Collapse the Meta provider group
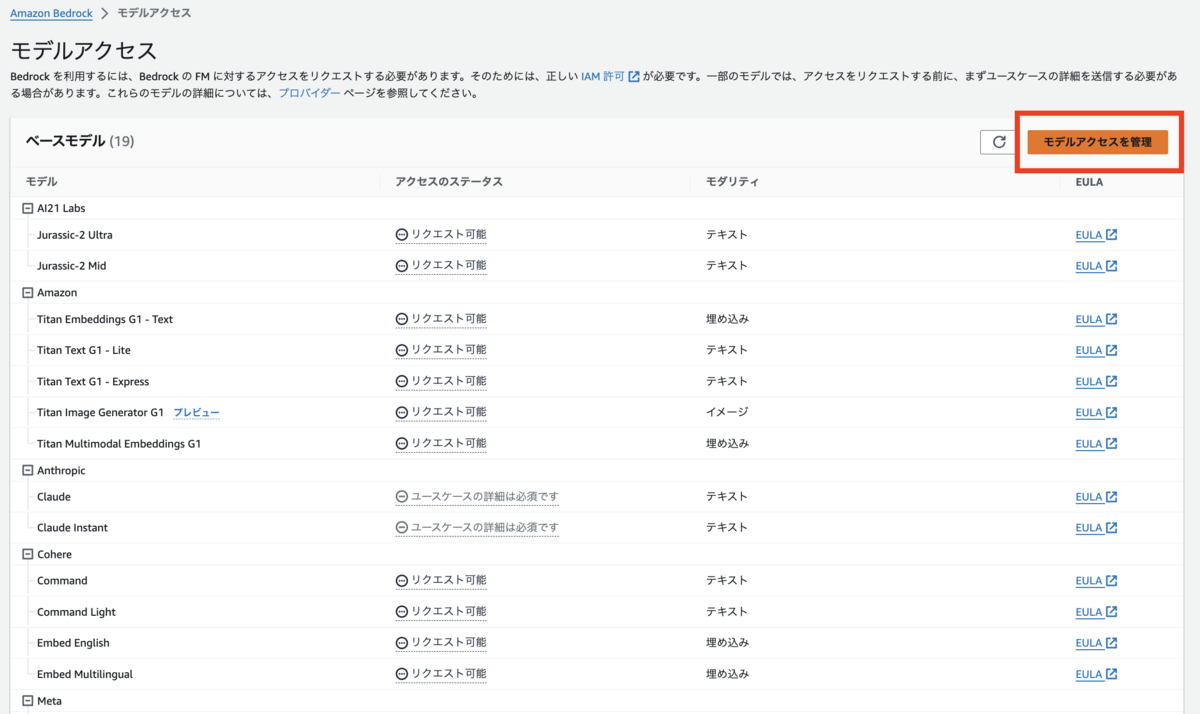 click(x=28, y=701)
